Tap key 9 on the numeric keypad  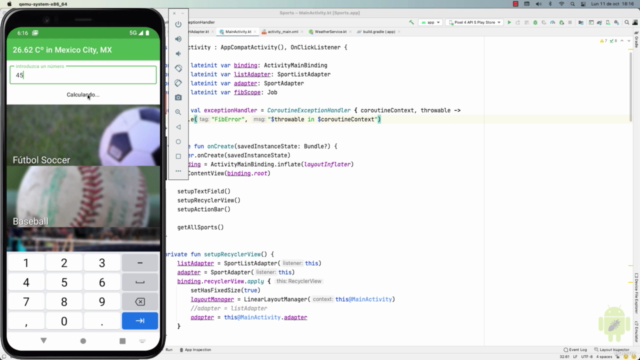102,302
